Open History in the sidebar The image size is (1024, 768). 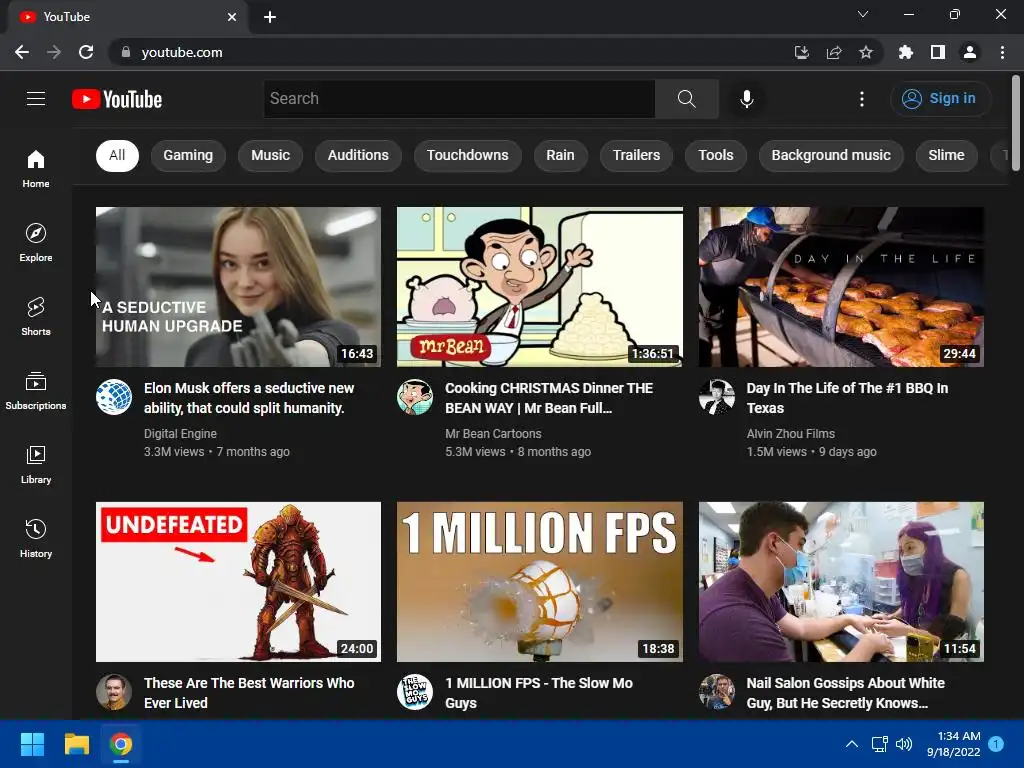pos(36,538)
